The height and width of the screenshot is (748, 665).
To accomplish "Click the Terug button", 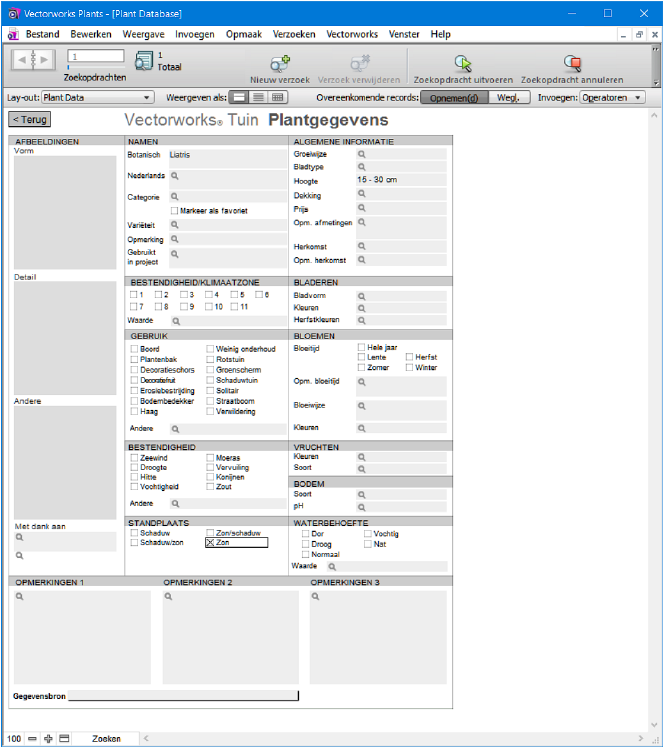I will click(x=30, y=119).
